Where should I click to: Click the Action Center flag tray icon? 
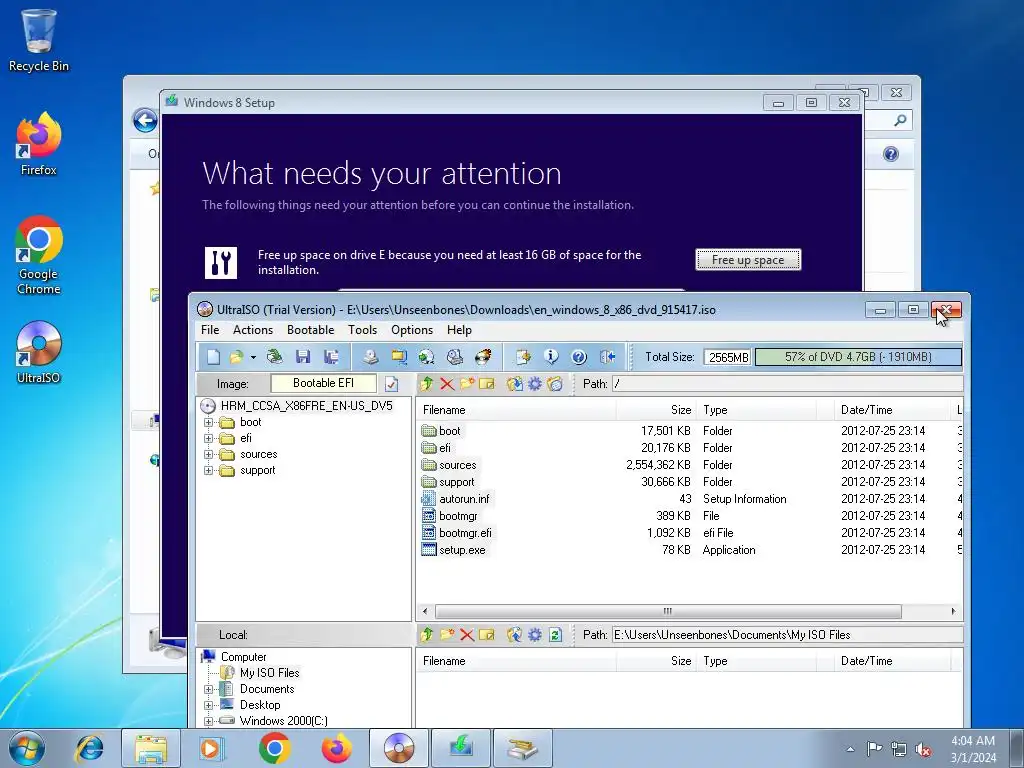pos(874,749)
